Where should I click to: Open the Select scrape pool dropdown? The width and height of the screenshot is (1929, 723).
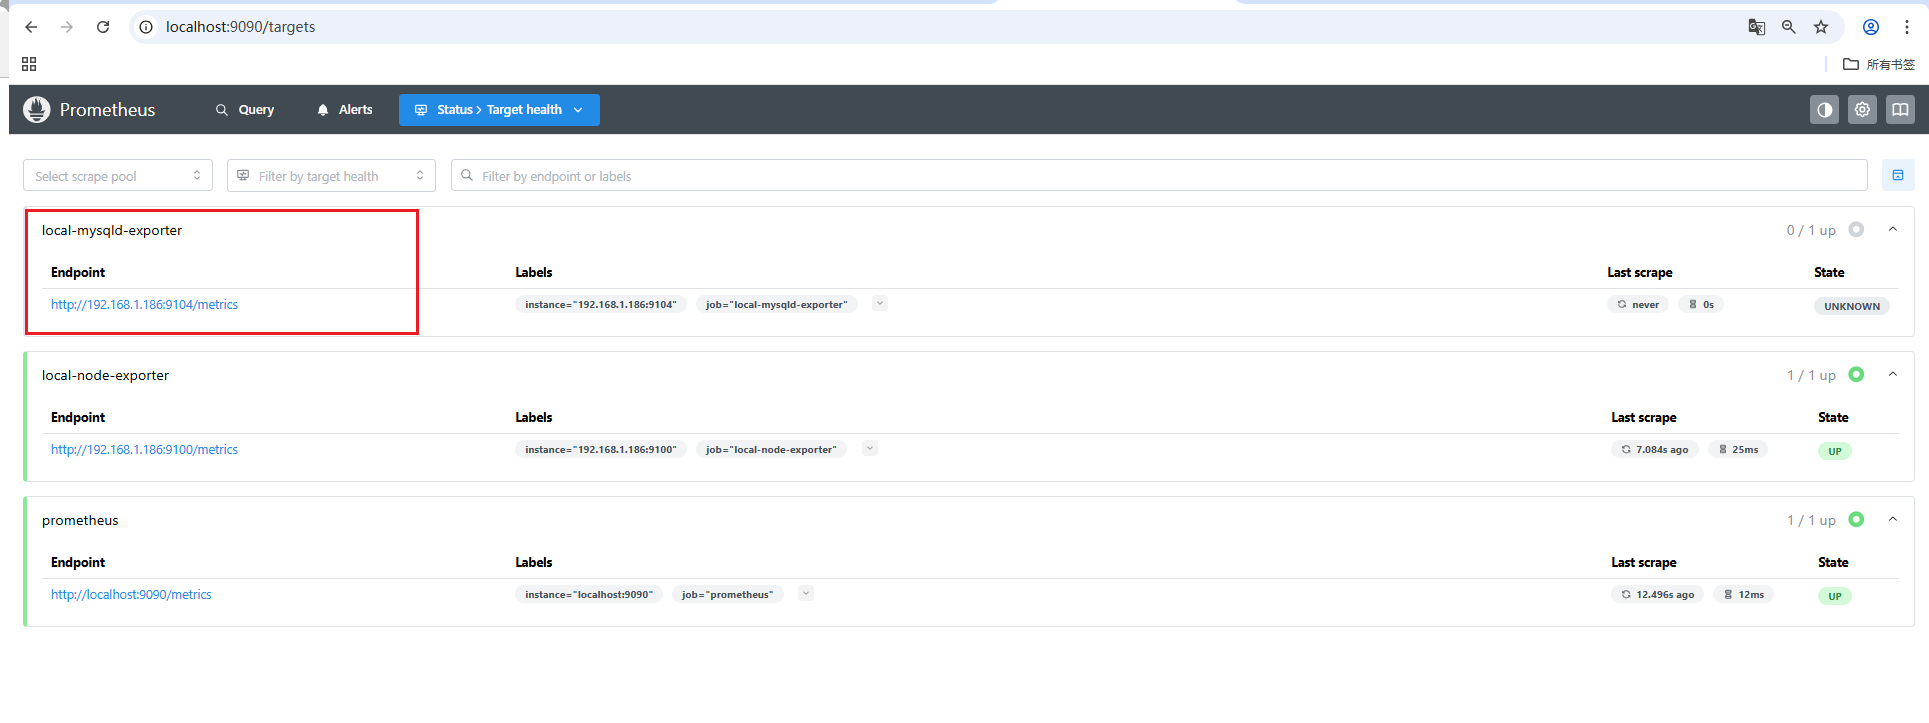coord(118,176)
